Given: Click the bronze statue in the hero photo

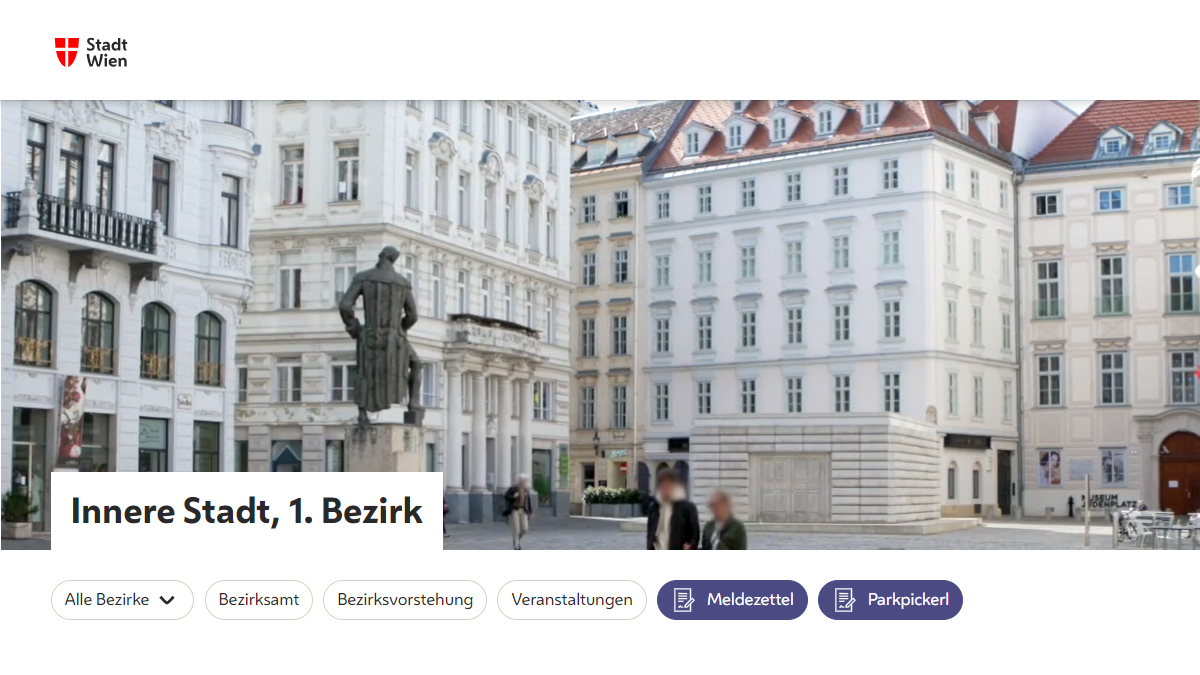Looking at the screenshot, I should click(x=381, y=335).
